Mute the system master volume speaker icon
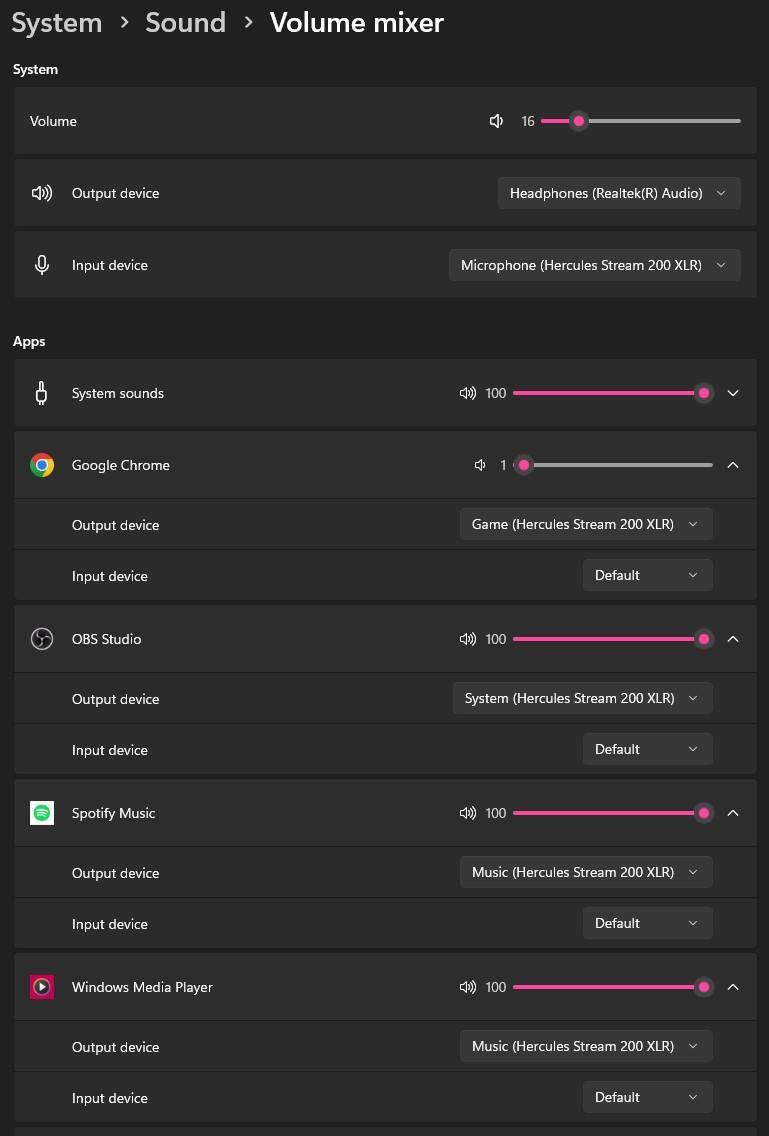The image size is (769, 1136). [x=496, y=121]
